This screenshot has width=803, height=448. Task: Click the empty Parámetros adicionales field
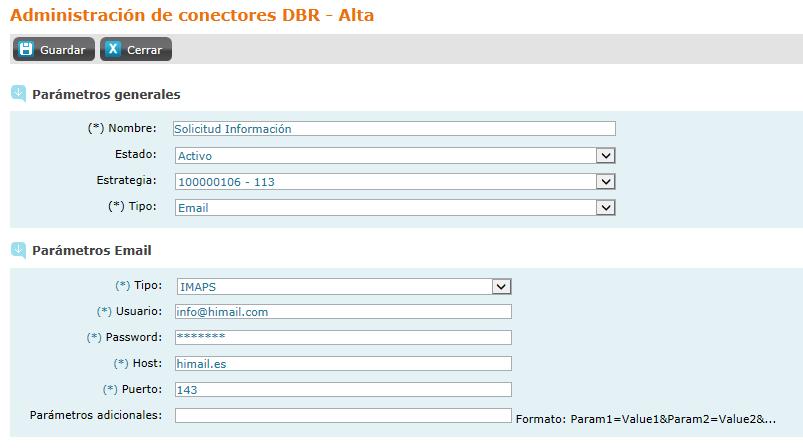coord(343,415)
